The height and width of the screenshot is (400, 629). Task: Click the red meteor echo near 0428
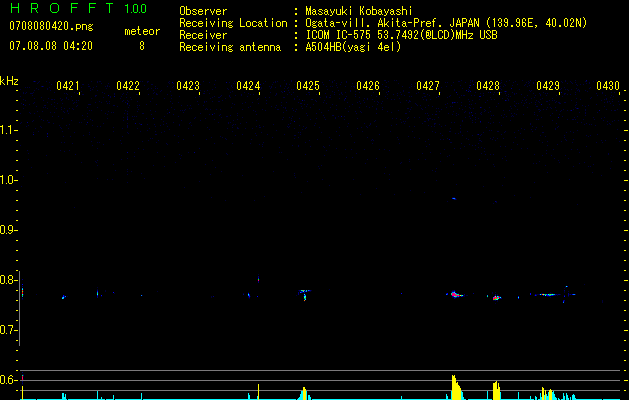tap(497, 298)
